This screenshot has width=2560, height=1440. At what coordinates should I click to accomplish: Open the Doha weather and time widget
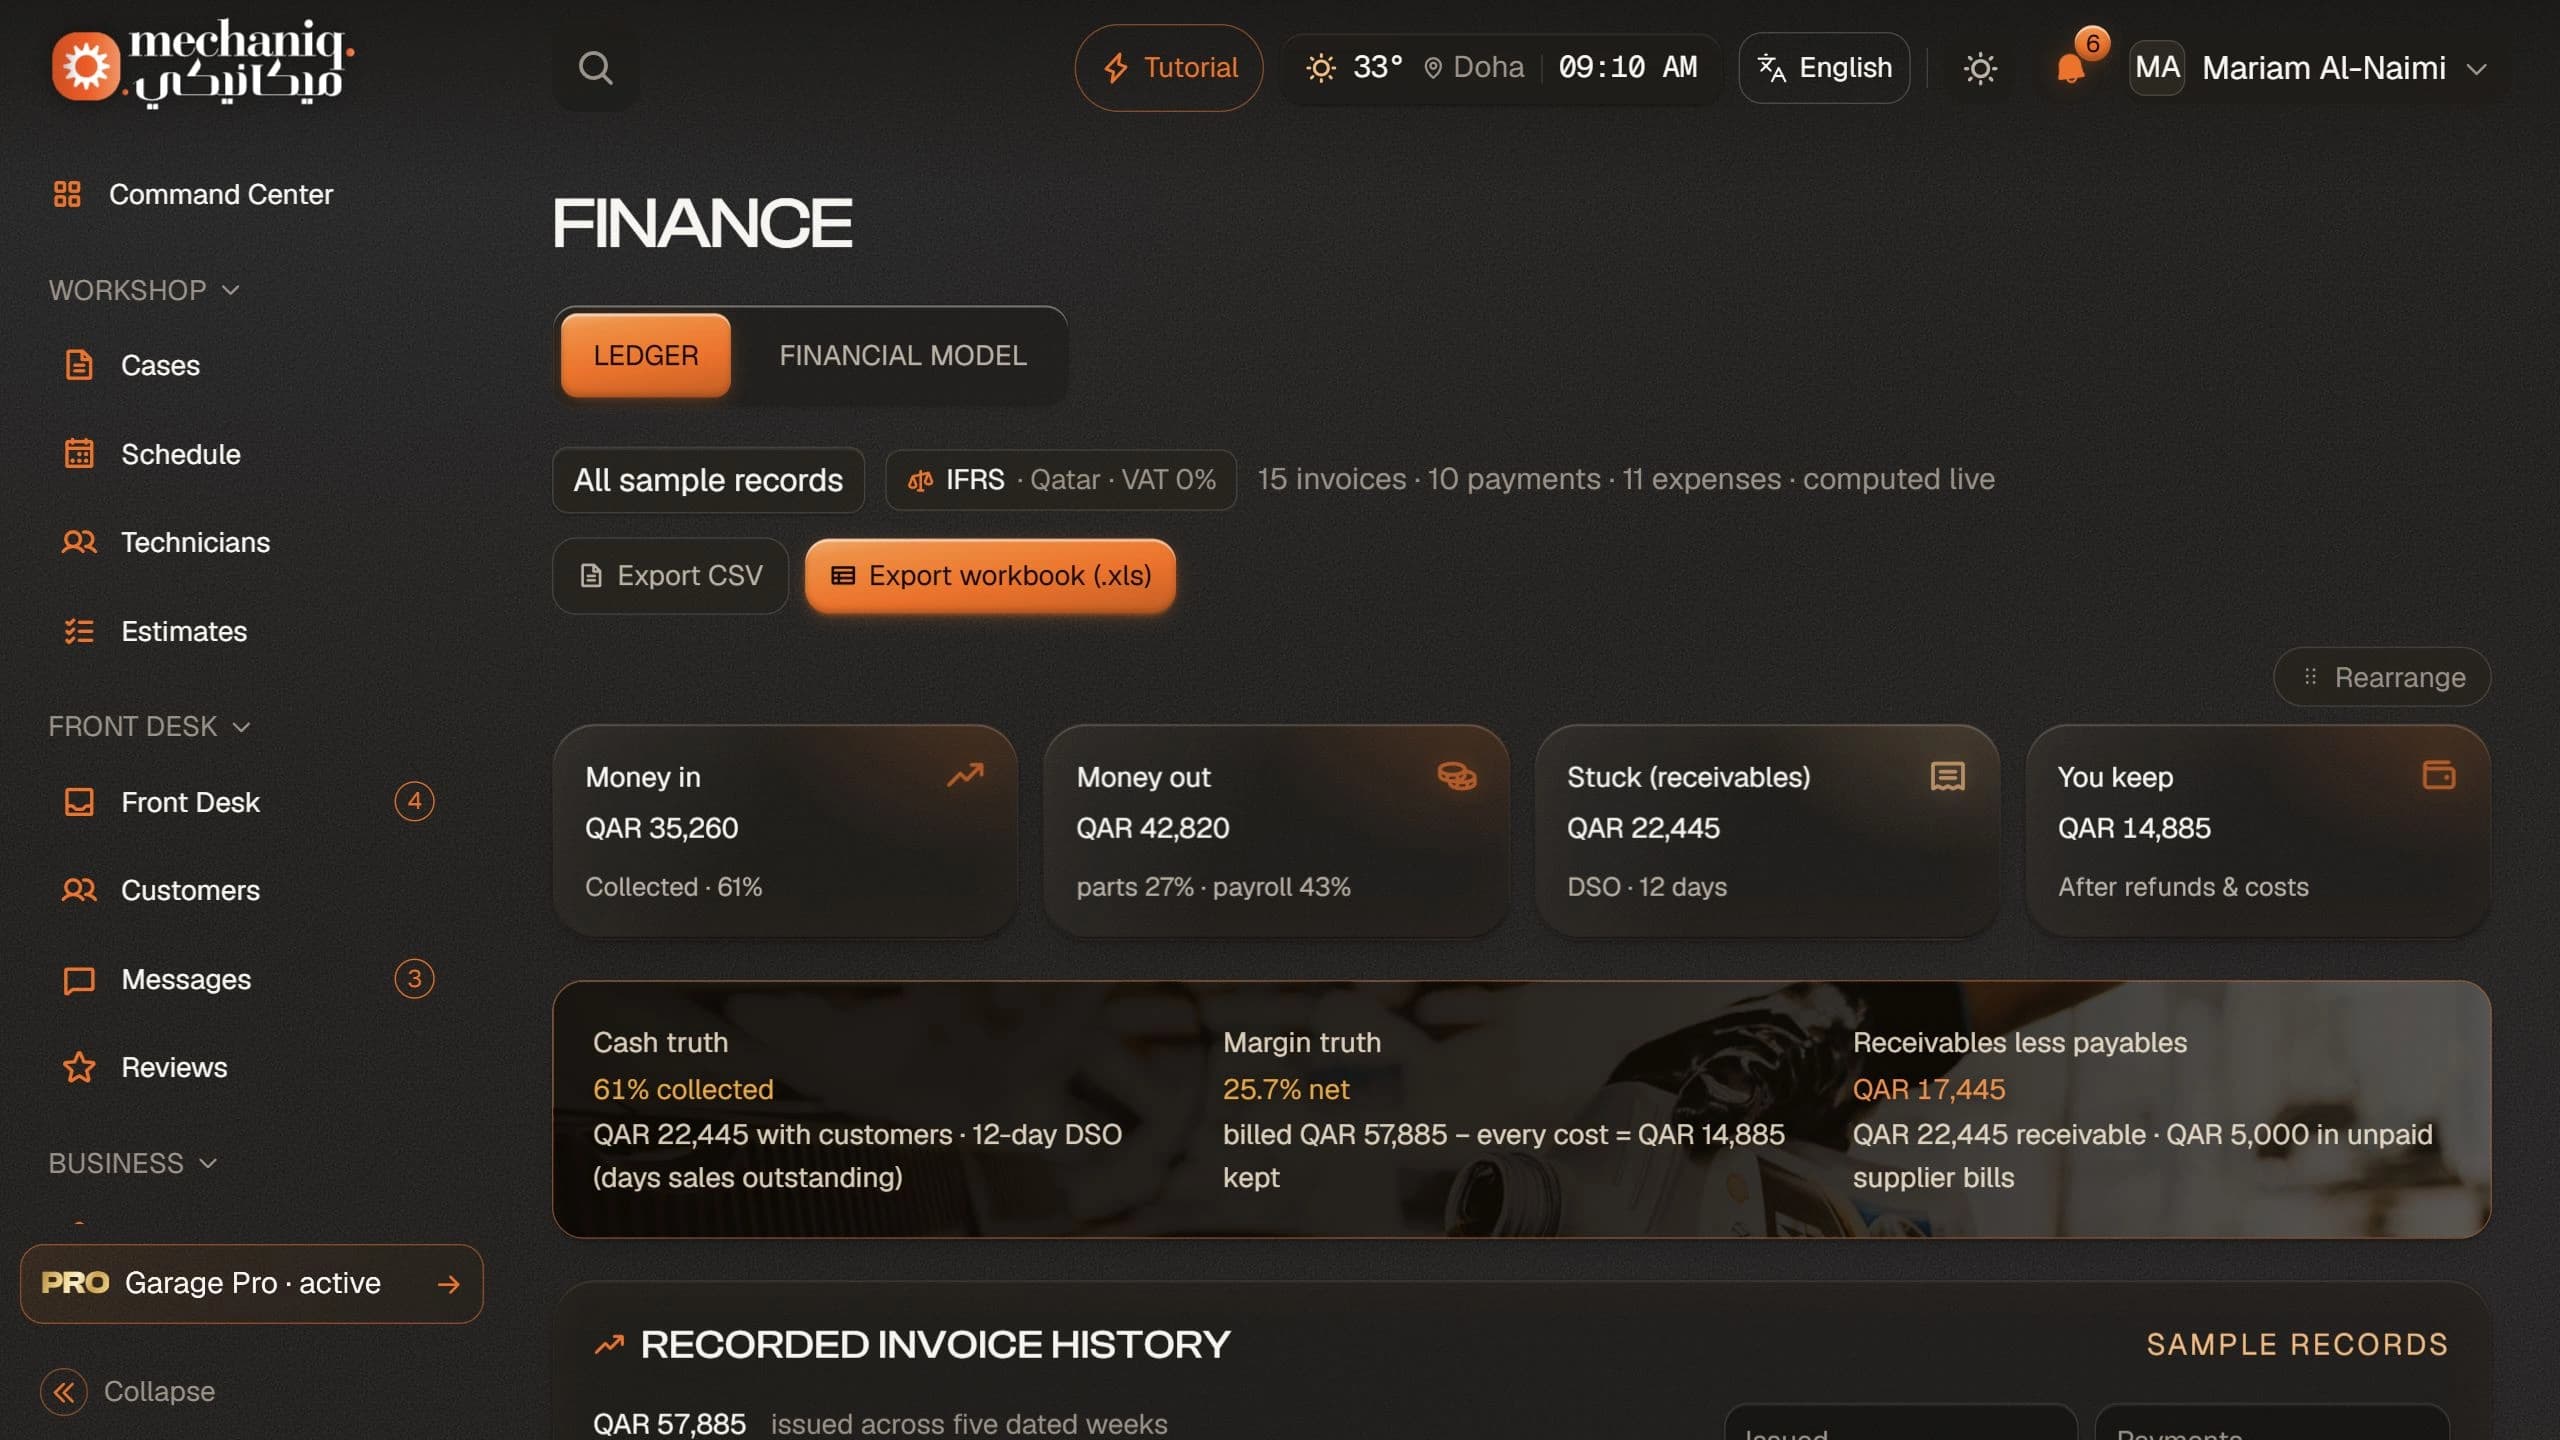pyautogui.click(x=1500, y=68)
